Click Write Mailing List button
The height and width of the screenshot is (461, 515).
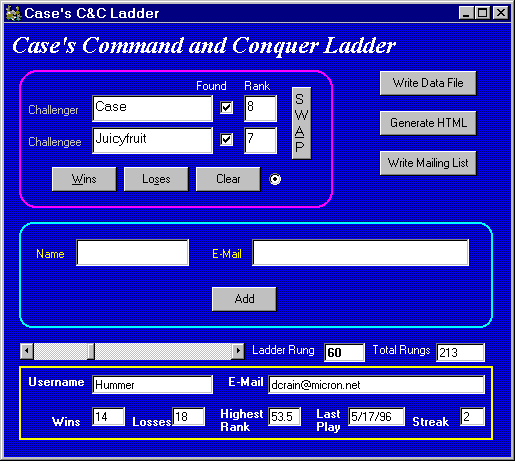coord(428,163)
